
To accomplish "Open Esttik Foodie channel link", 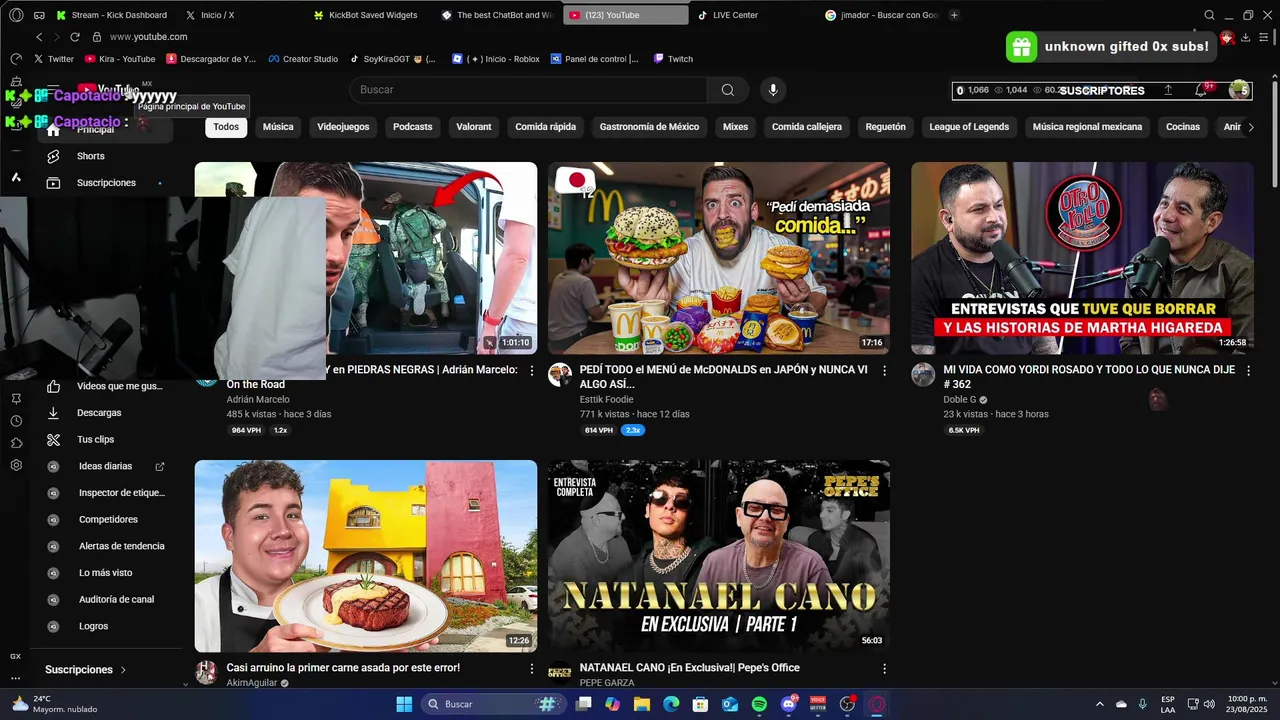I will tap(606, 400).
